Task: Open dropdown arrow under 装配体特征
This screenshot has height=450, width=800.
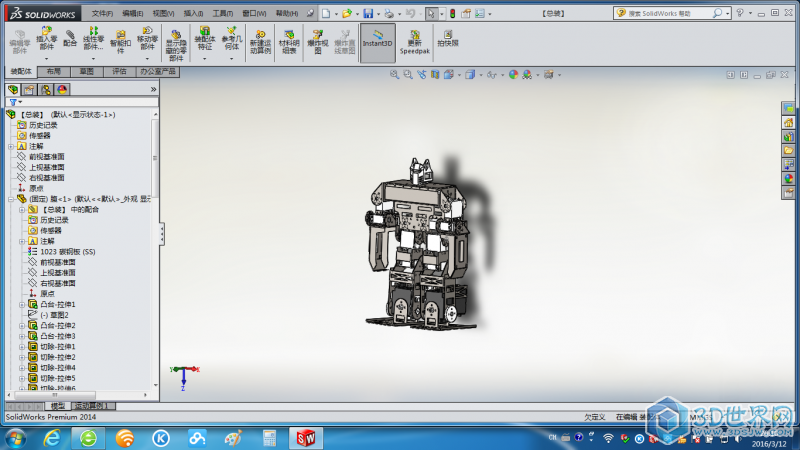Action: [x=205, y=59]
